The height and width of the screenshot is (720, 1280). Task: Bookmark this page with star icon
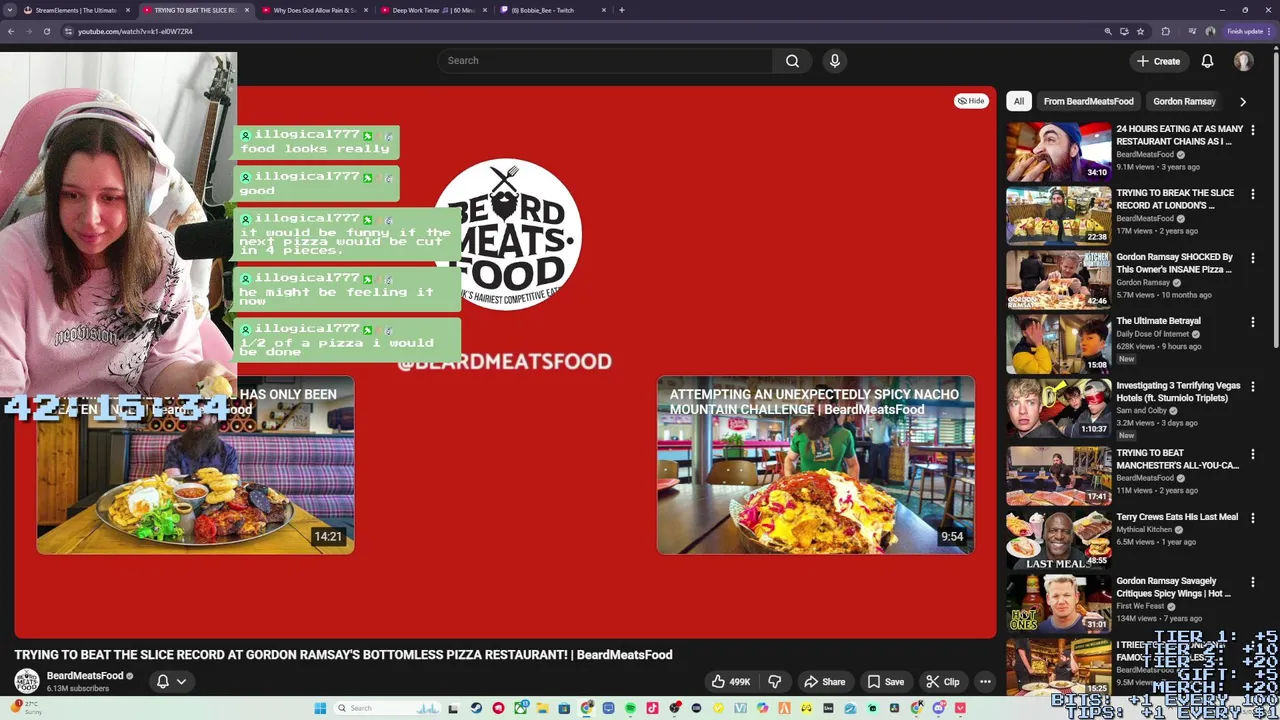click(x=1140, y=31)
